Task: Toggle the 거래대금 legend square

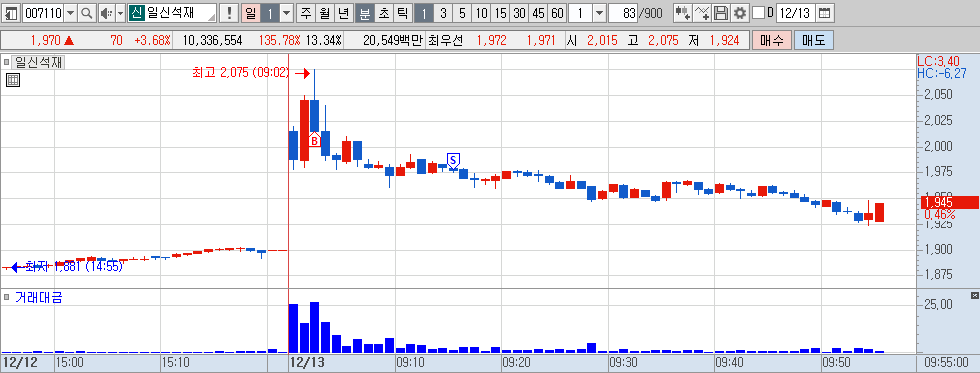Action: (7, 297)
